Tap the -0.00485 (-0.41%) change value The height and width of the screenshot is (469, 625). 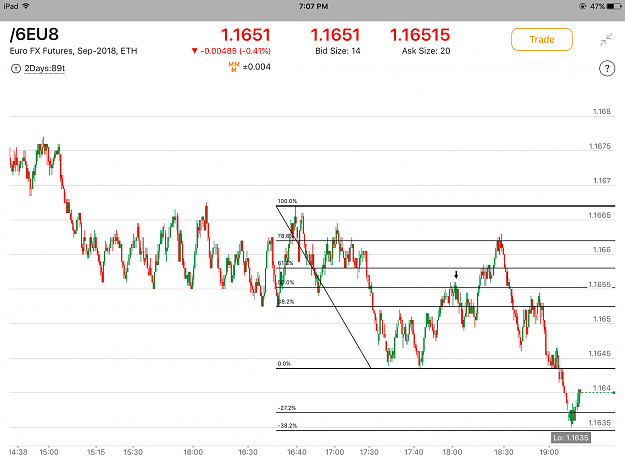coord(235,51)
